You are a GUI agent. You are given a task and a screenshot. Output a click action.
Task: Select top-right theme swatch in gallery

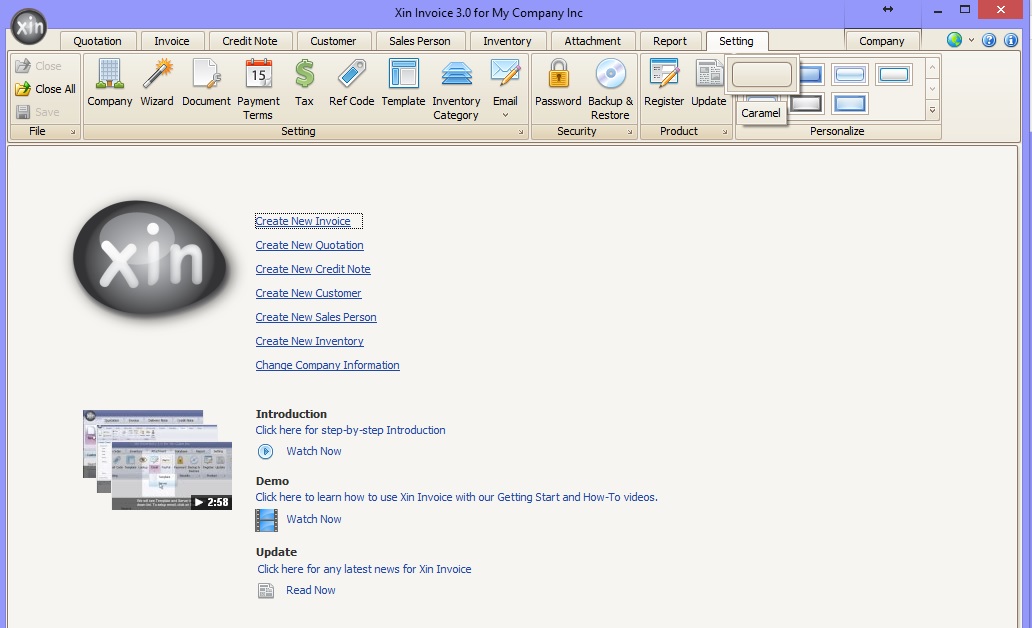pos(894,74)
